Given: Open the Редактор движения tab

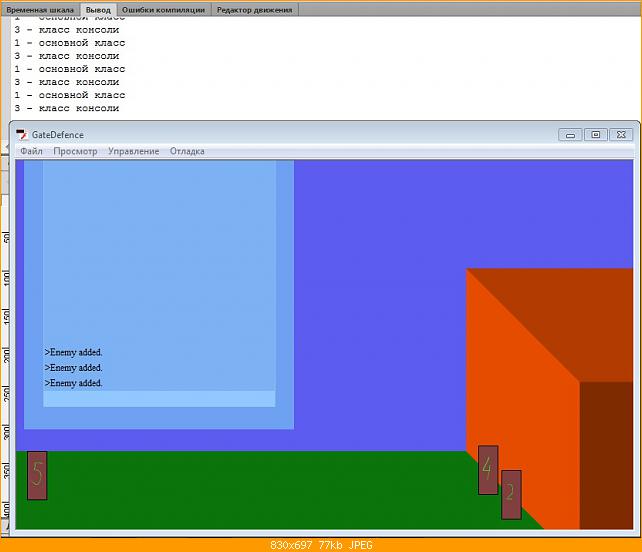Looking at the screenshot, I should tap(255, 10).
